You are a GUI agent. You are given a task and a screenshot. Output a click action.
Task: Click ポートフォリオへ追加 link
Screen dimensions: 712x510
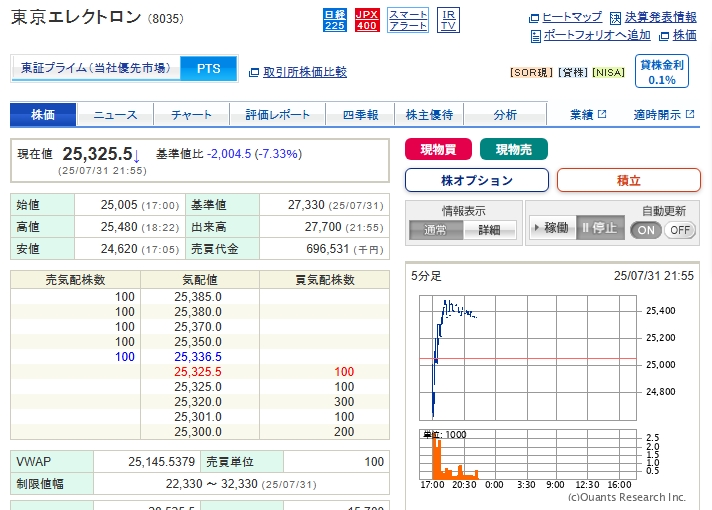coord(597,35)
